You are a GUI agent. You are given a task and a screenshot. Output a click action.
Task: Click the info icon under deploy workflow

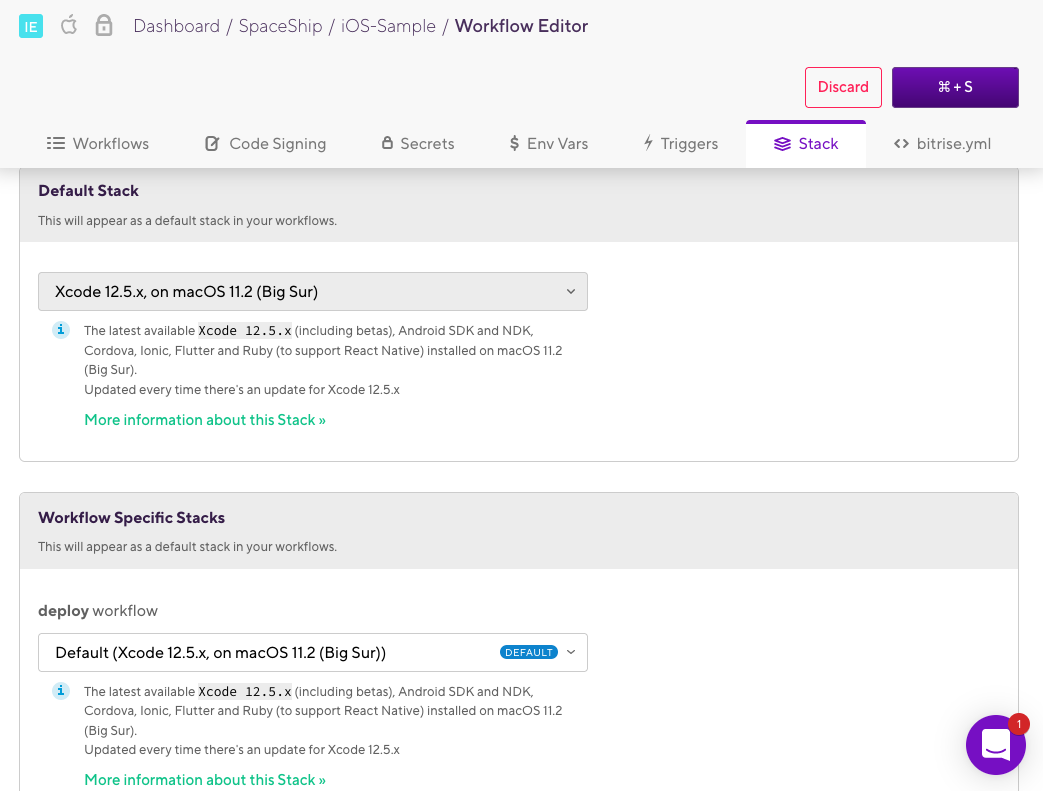pos(61,691)
